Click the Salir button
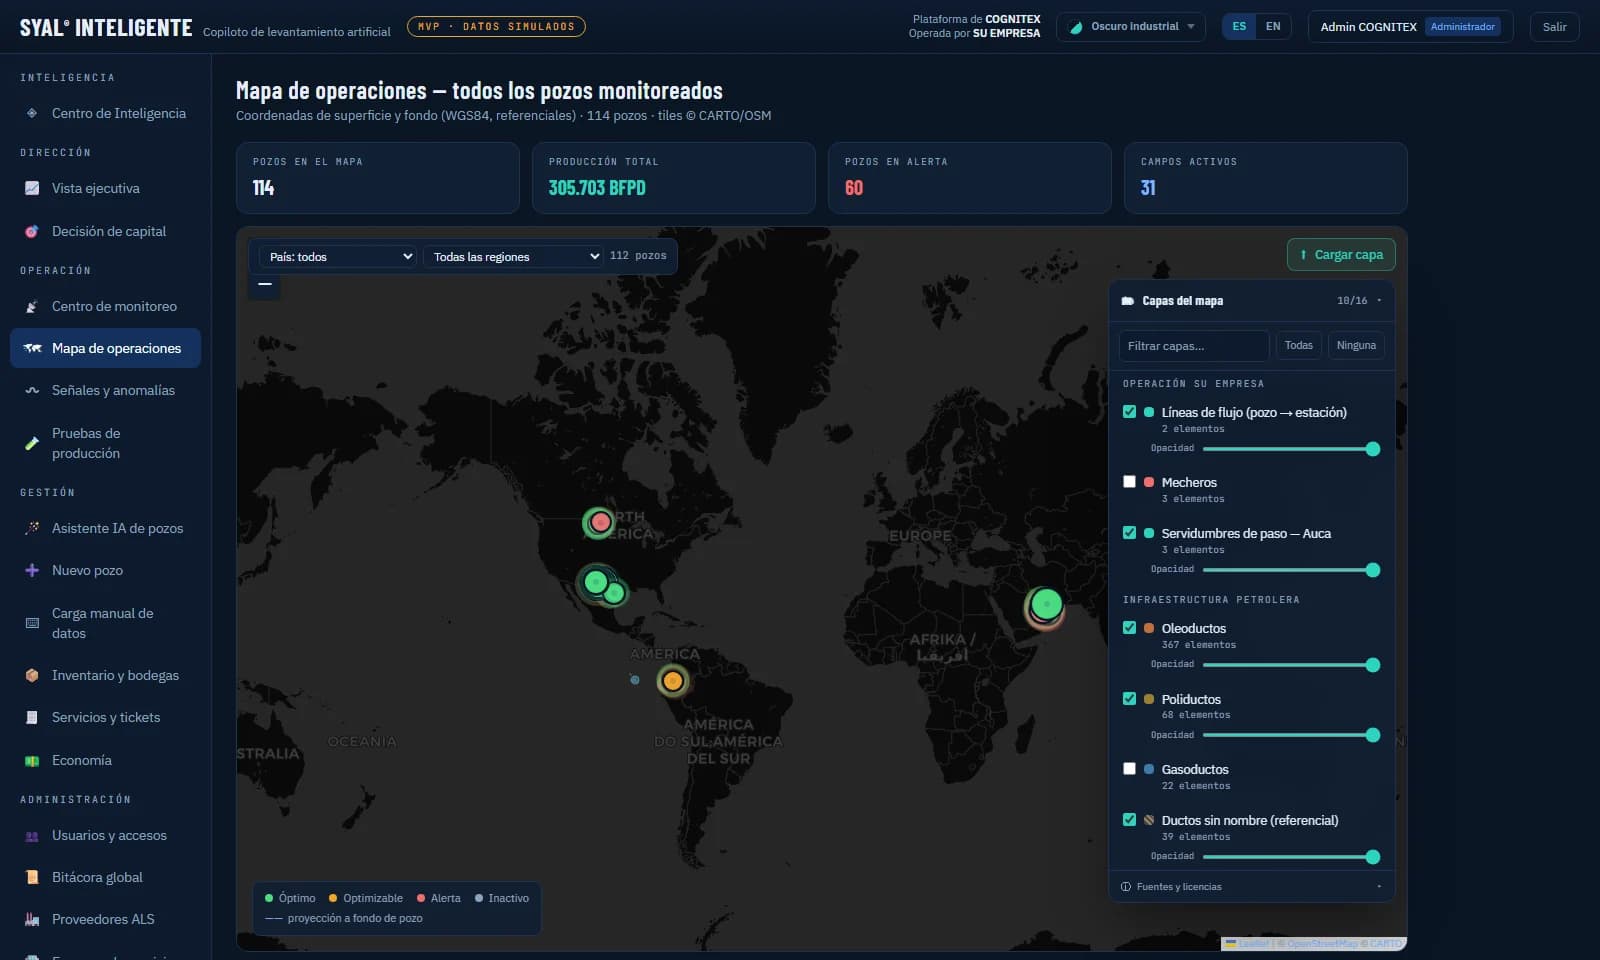The width and height of the screenshot is (1600, 960). coord(1554,27)
